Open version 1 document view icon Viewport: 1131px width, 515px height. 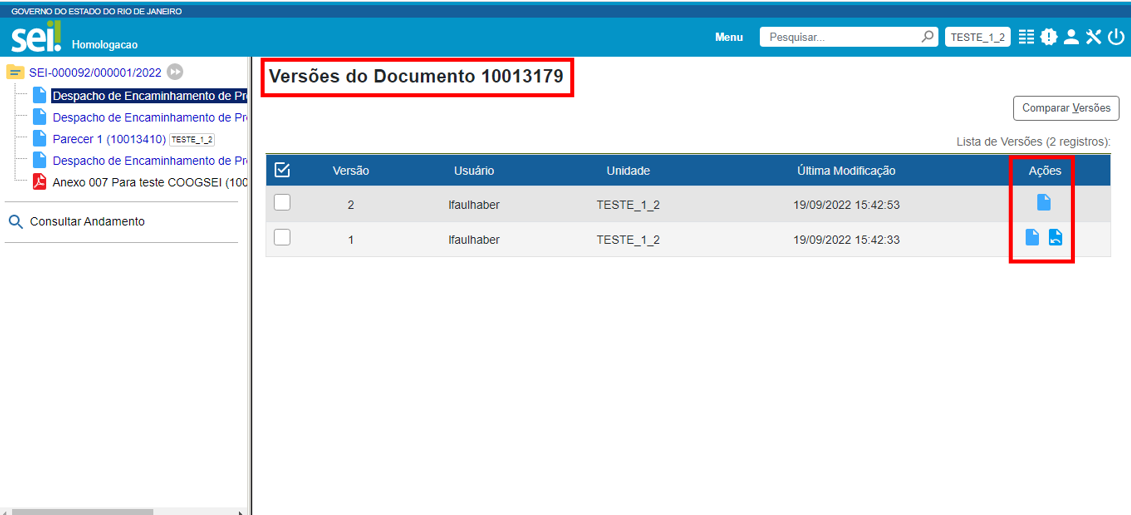pyautogui.click(x=1032, y=238)
